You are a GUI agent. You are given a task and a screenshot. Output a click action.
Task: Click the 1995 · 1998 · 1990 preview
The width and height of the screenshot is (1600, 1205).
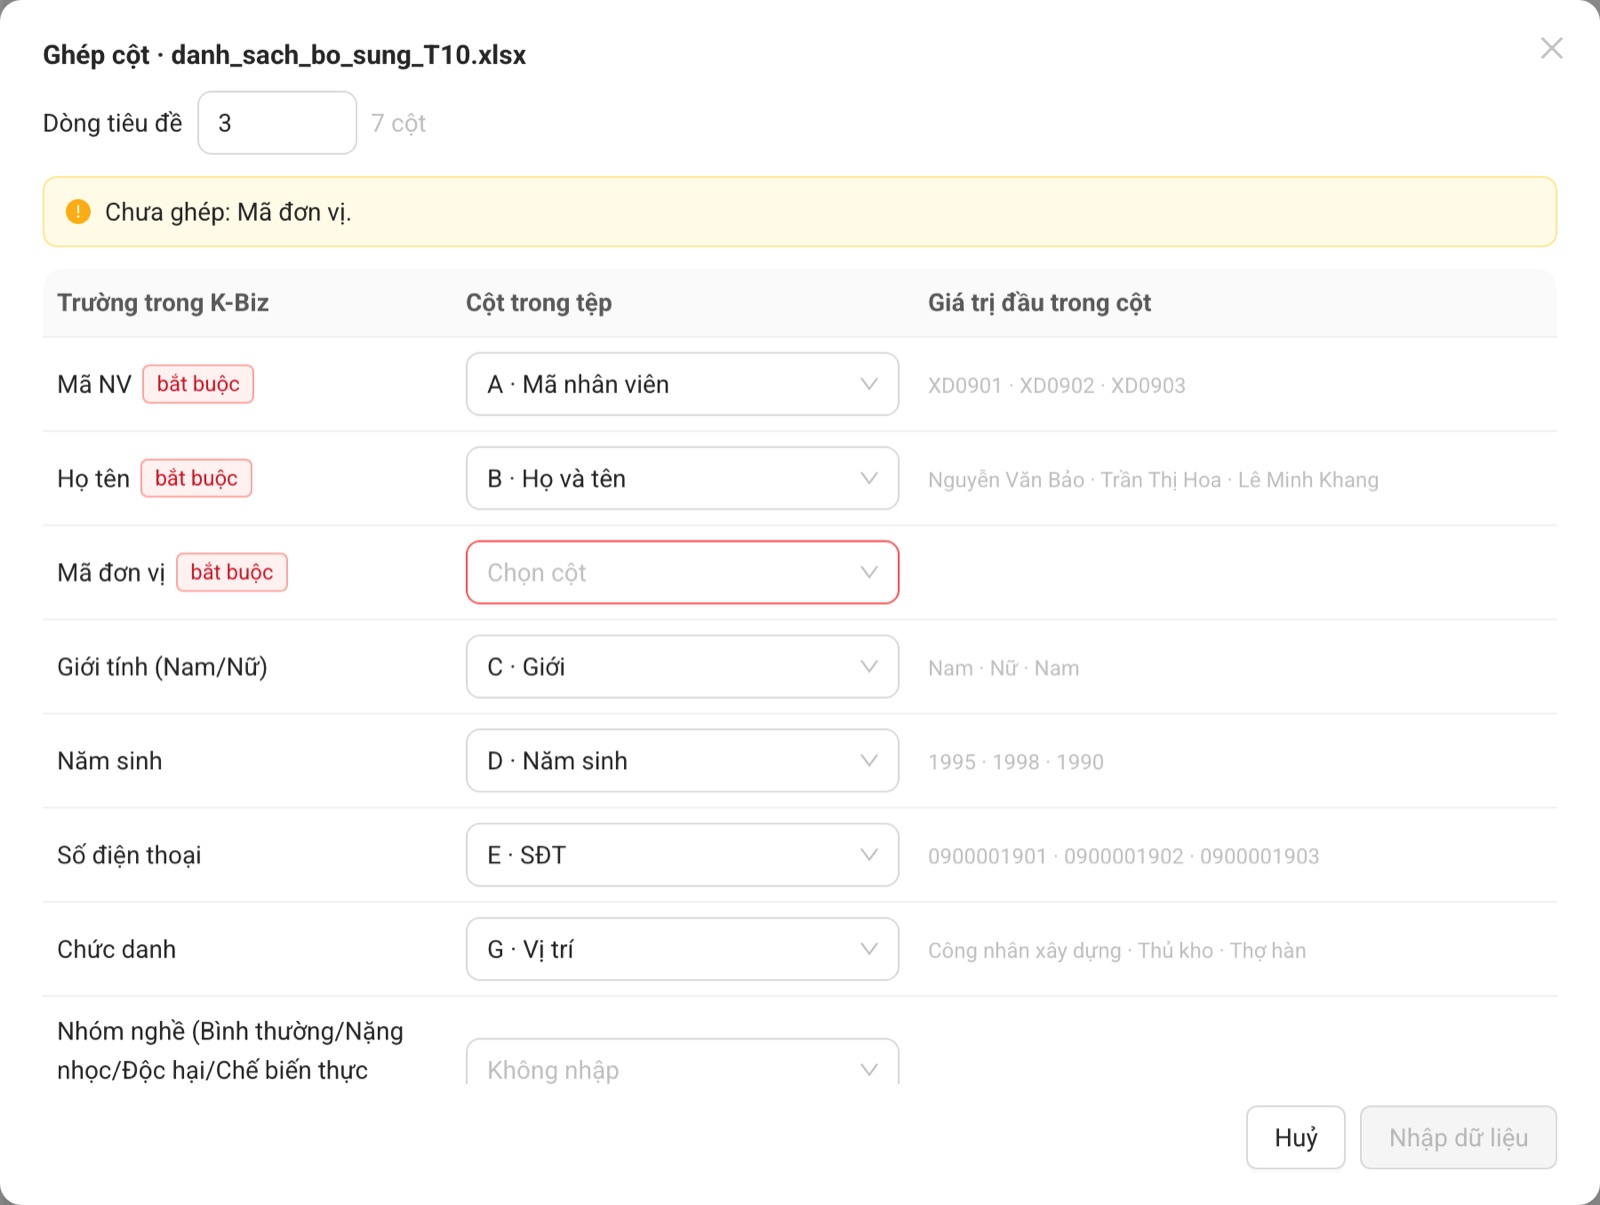1015,762
